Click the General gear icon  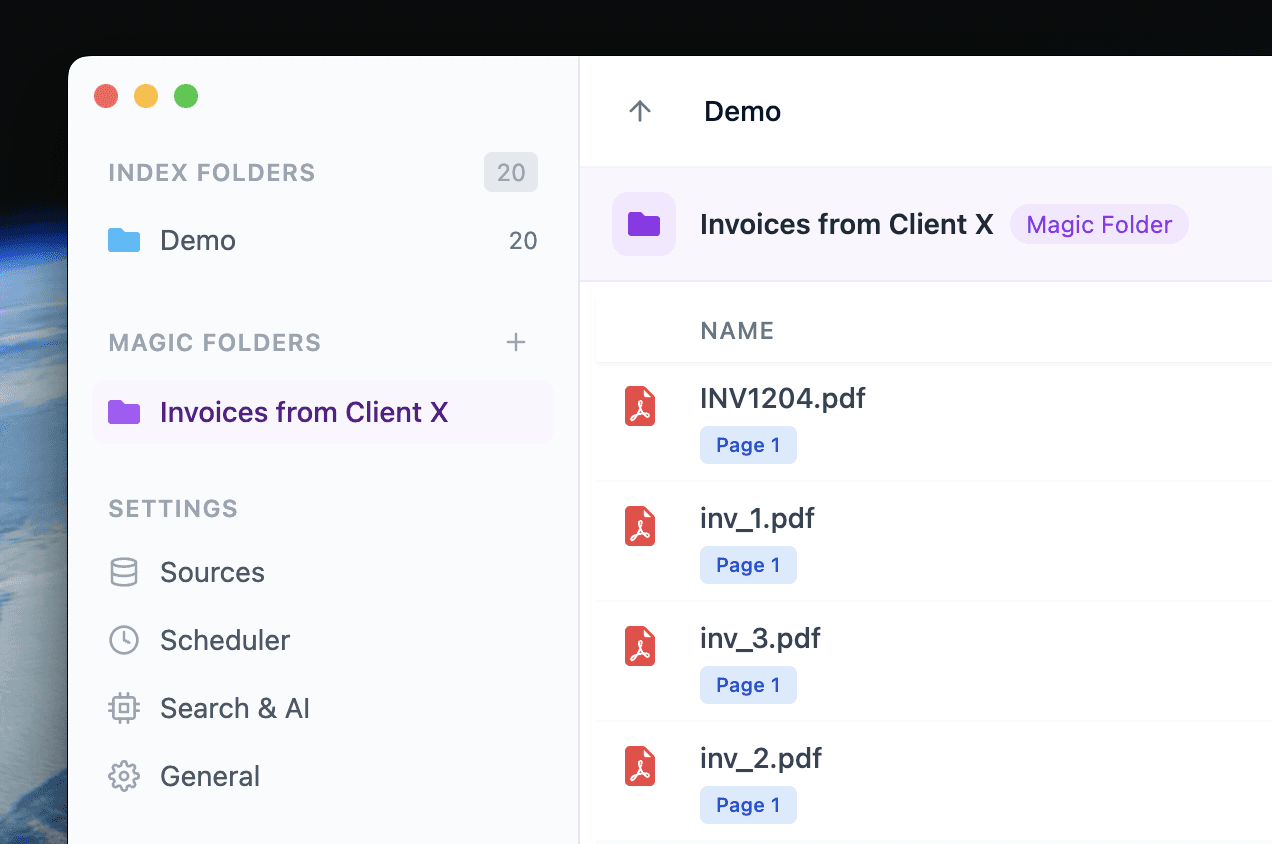[124, 776]
